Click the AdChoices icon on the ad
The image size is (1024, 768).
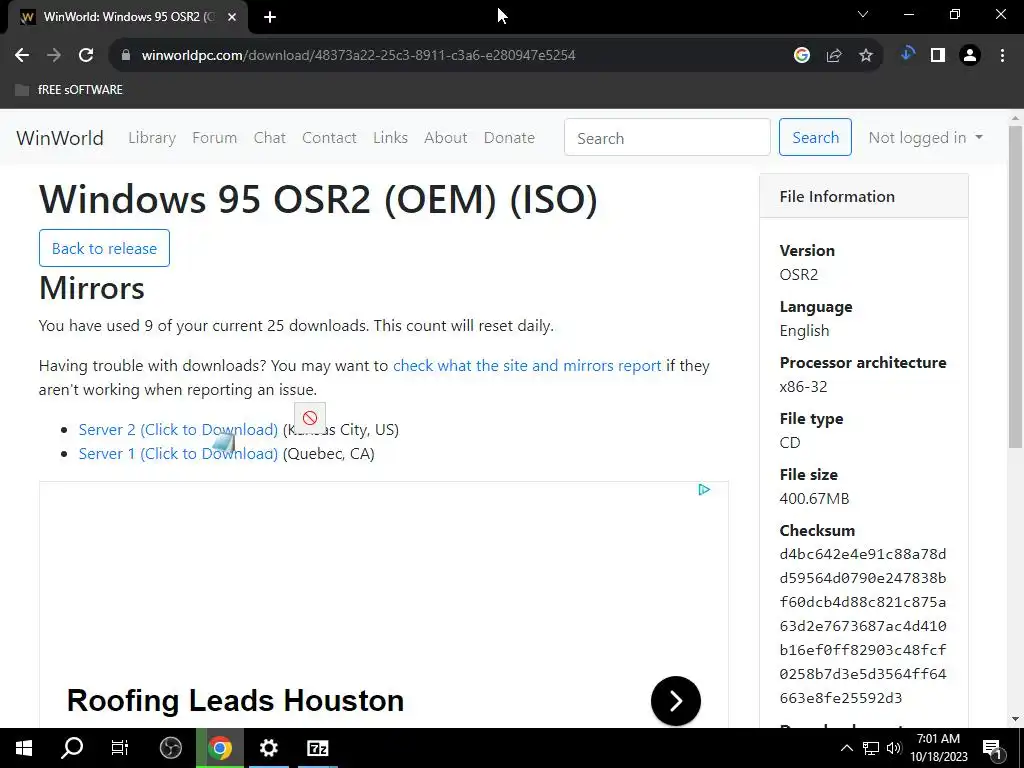tap(704, 490)
